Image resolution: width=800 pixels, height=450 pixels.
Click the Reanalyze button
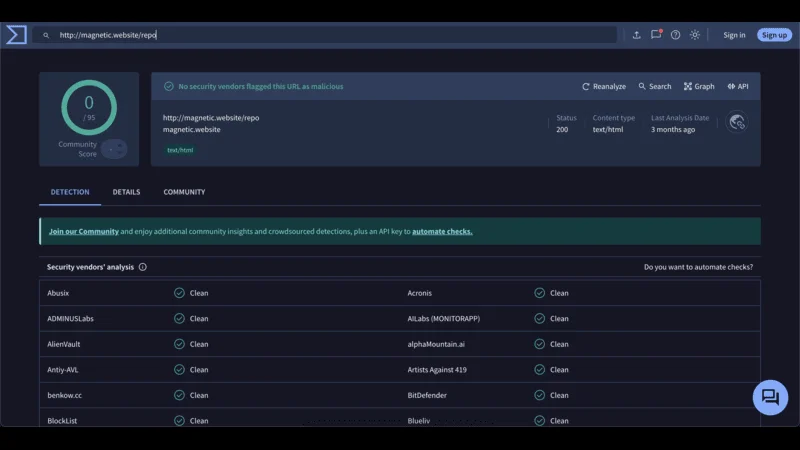pyautogui.click(x=604, y=87)
